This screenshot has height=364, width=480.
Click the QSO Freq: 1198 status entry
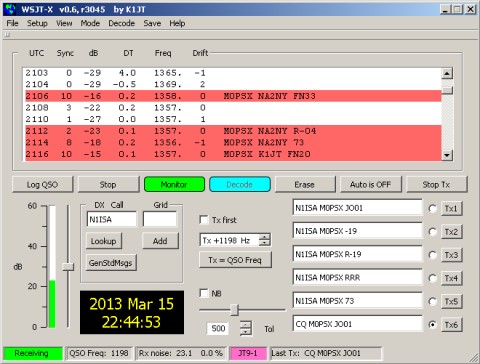98,353
